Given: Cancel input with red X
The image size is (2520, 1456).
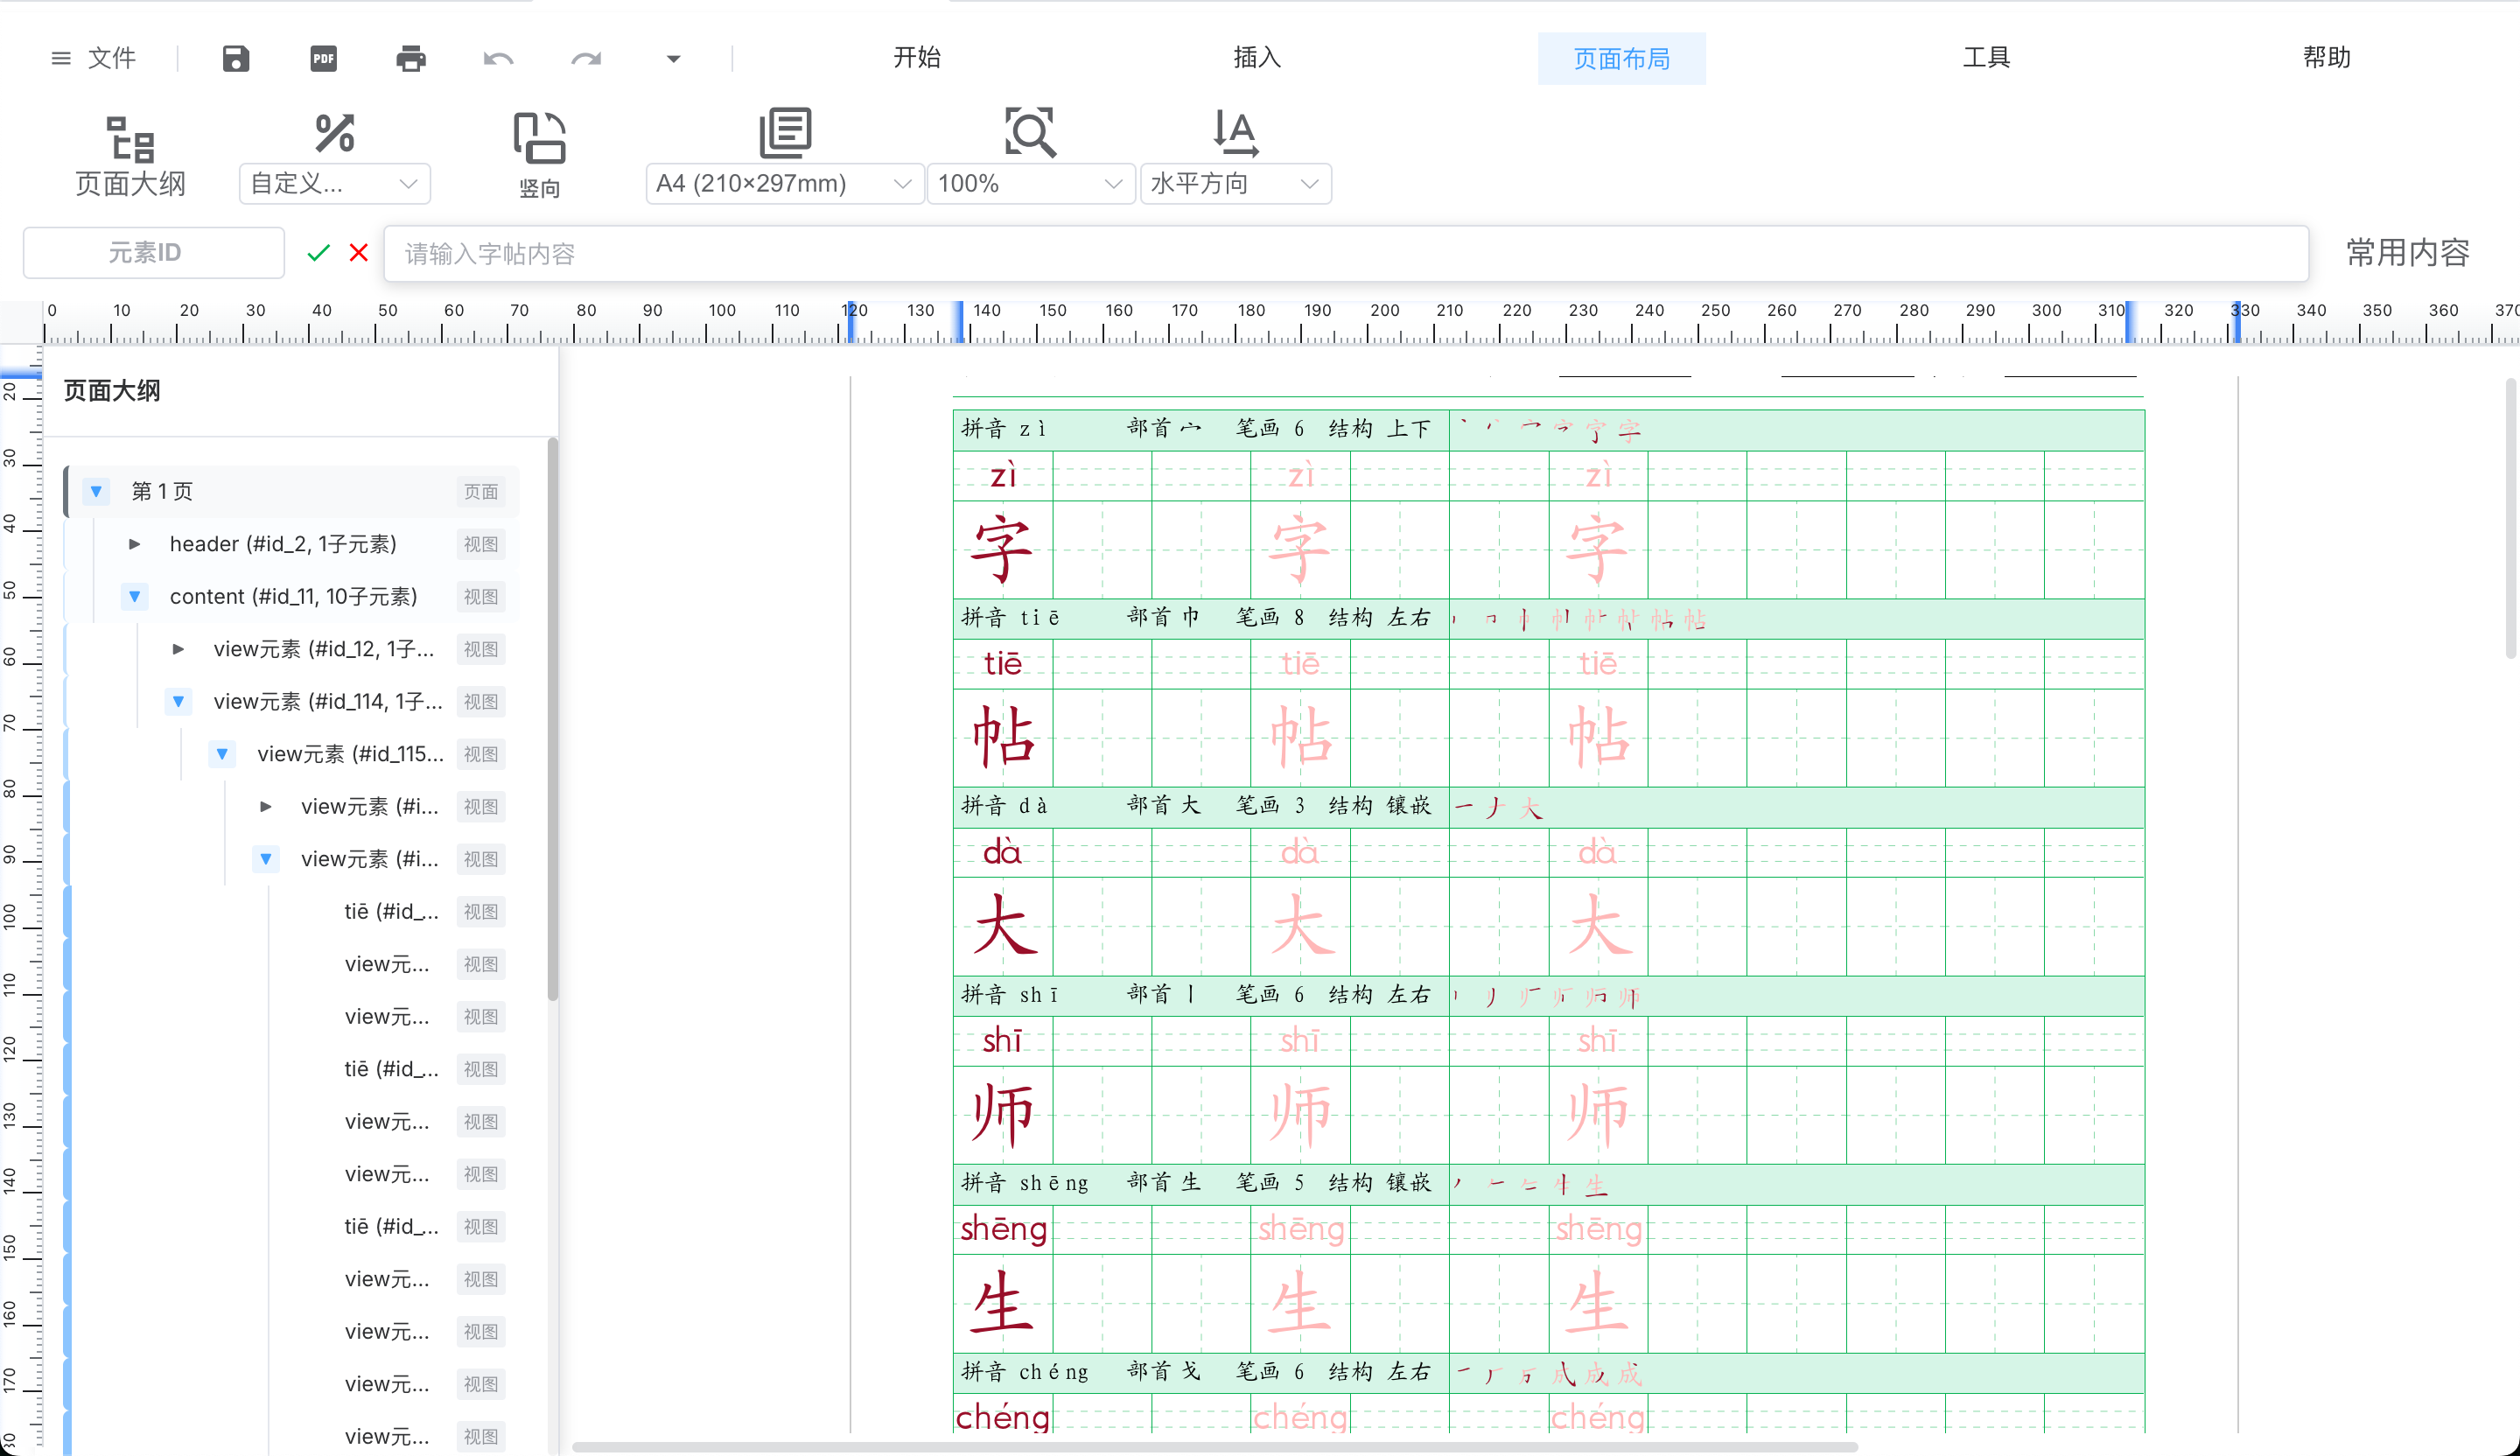Looking at the screenshot, I should [x=359, y=253].
